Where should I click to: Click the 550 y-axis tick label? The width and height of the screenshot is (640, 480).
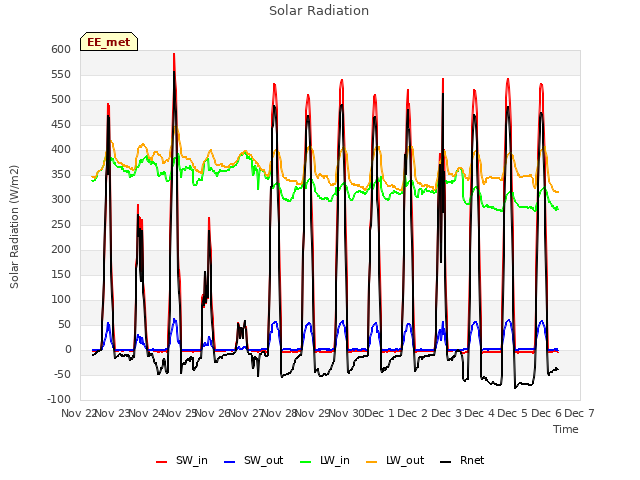[61, 74]
